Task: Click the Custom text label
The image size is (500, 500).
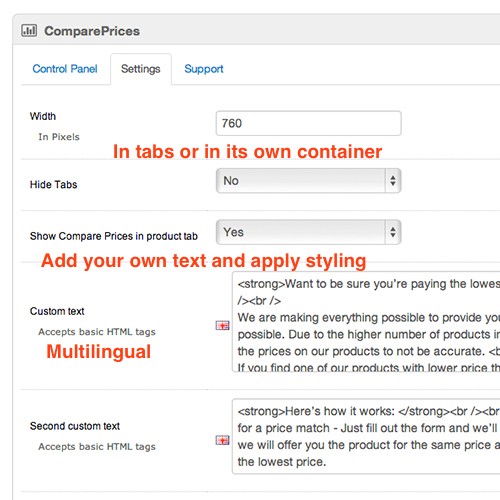Action: (57, 311)
